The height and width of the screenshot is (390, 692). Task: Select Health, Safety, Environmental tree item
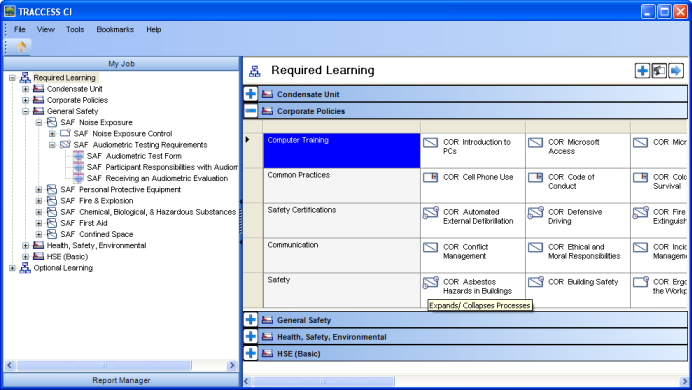point(96,245)
